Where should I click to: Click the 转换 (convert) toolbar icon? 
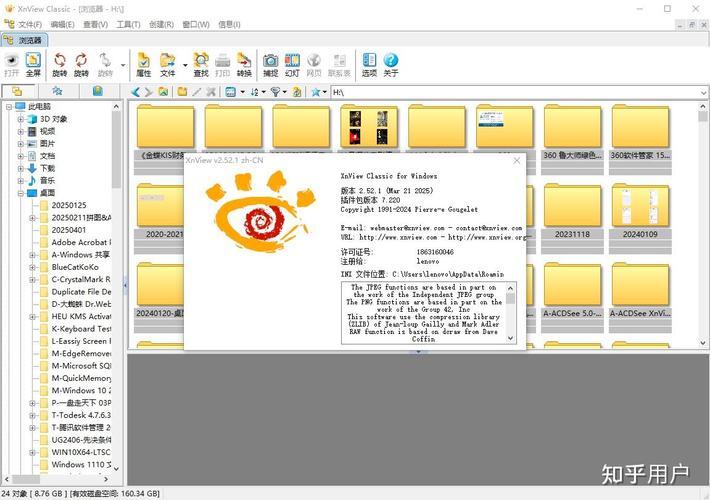pyautogui.click(x=243, y=64)
